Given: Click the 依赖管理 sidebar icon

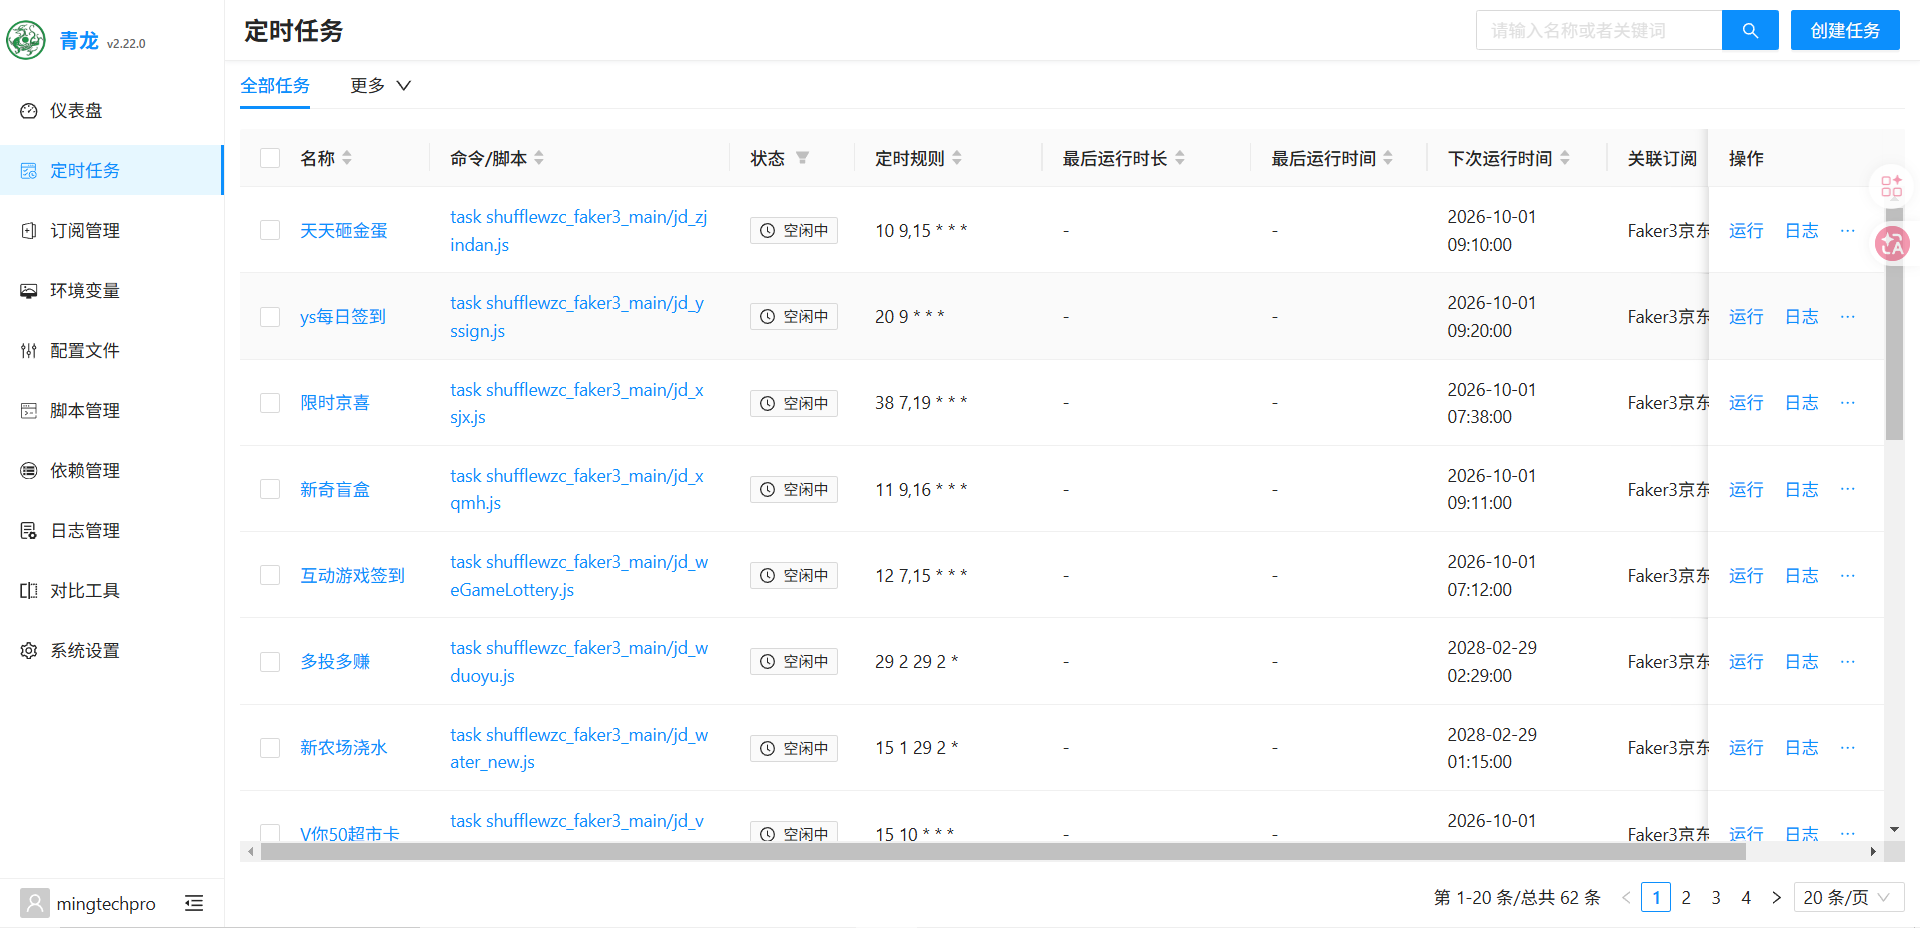Looking at the screenshot, I should point(29,471).
